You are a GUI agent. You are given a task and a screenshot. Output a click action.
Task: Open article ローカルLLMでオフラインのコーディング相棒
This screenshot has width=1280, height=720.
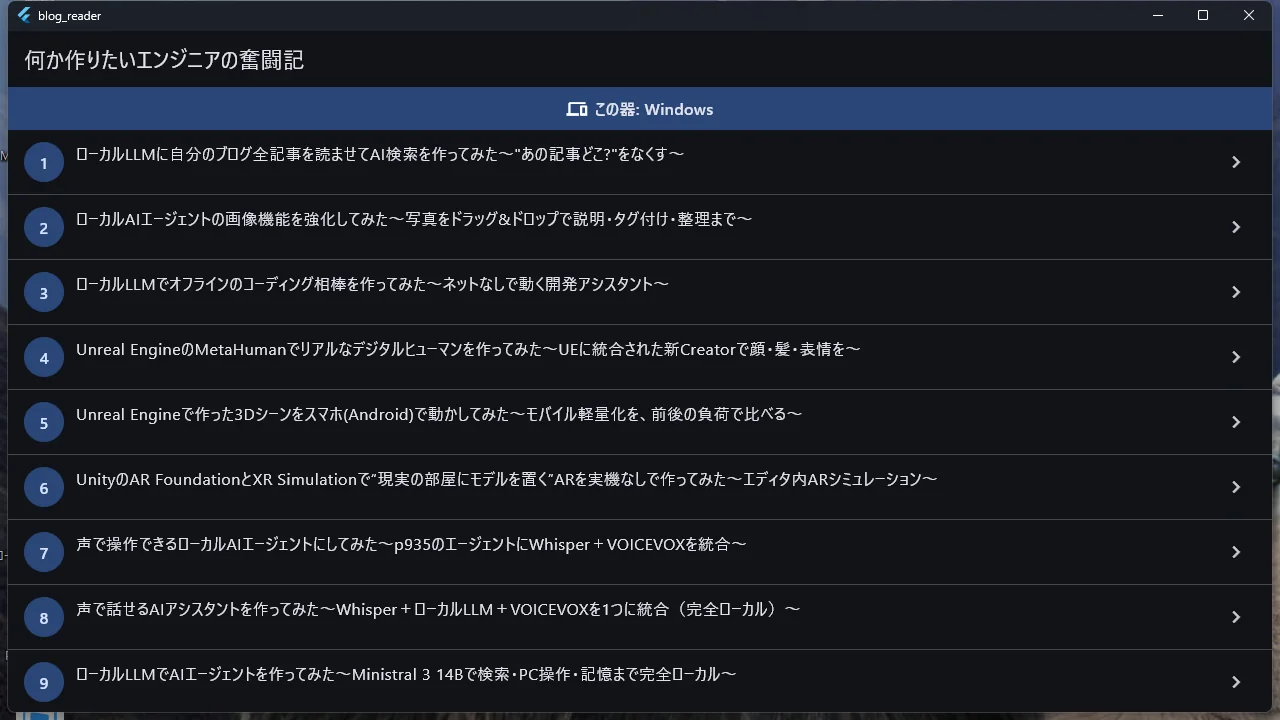640,292
